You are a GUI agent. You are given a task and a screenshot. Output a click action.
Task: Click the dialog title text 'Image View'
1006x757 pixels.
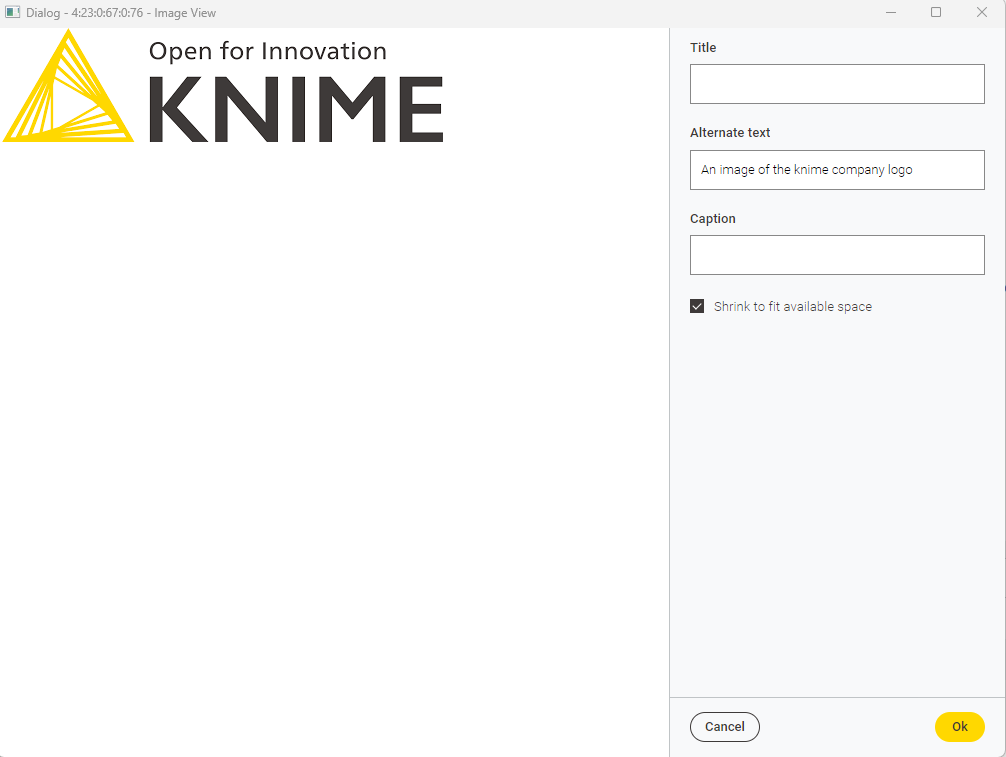point(185,13)
